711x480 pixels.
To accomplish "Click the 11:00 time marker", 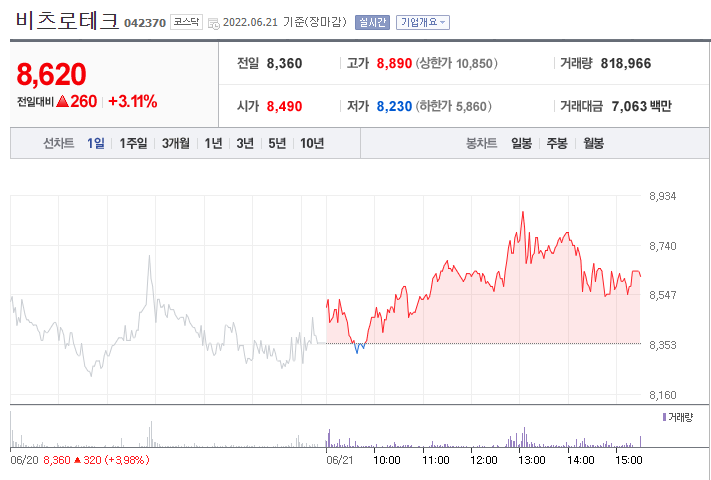I will pos(435,460).
